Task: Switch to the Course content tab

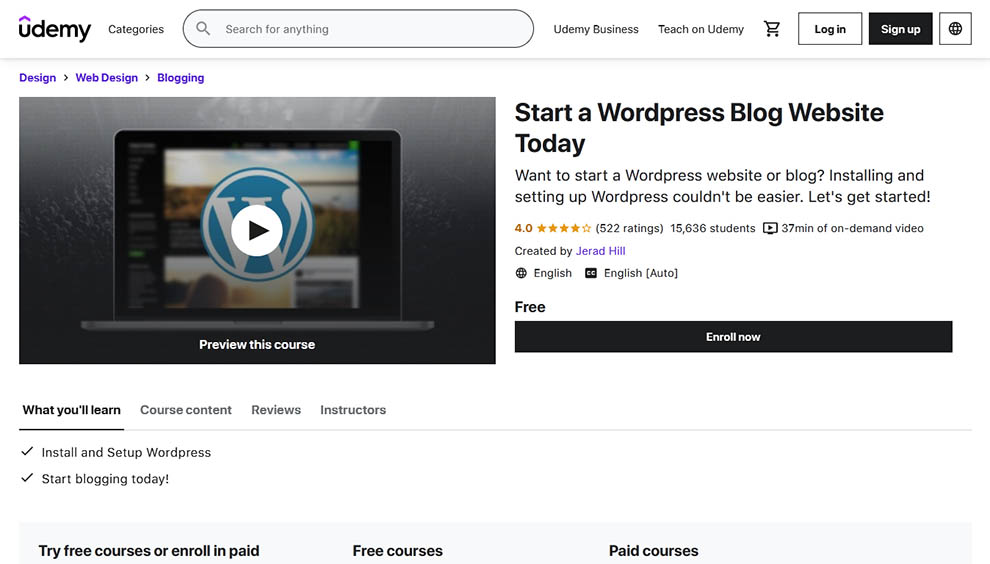Action: (x=186, y=410)
